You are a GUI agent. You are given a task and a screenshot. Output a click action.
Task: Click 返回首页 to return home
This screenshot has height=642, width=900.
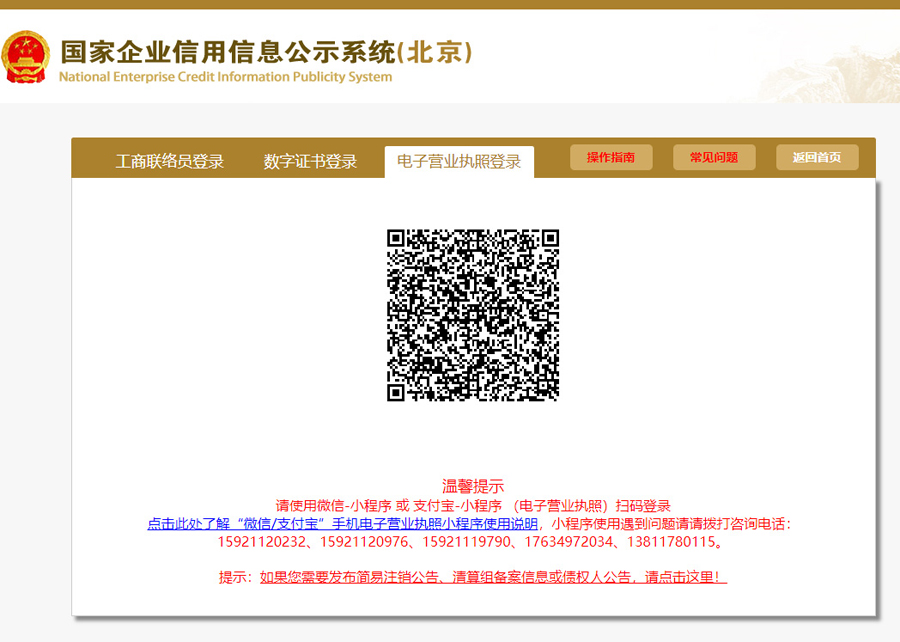(x=817, y=157)
